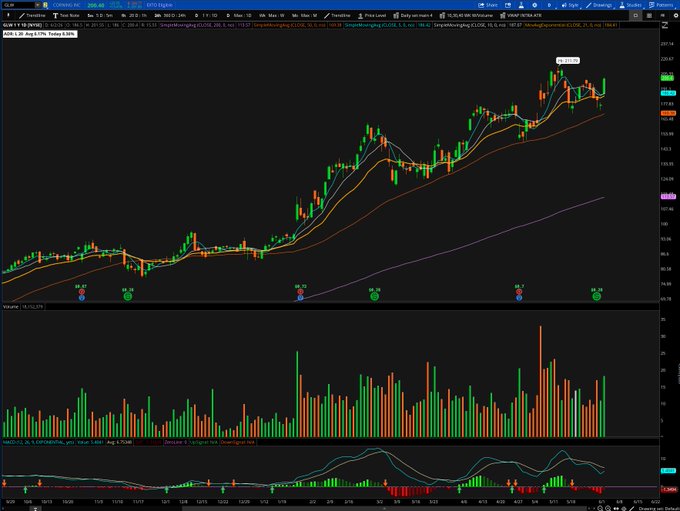The width and height of the screenshot is (680, 511).
Task: Switch to Max : M monthly timeframe
Action: [304, 15]
